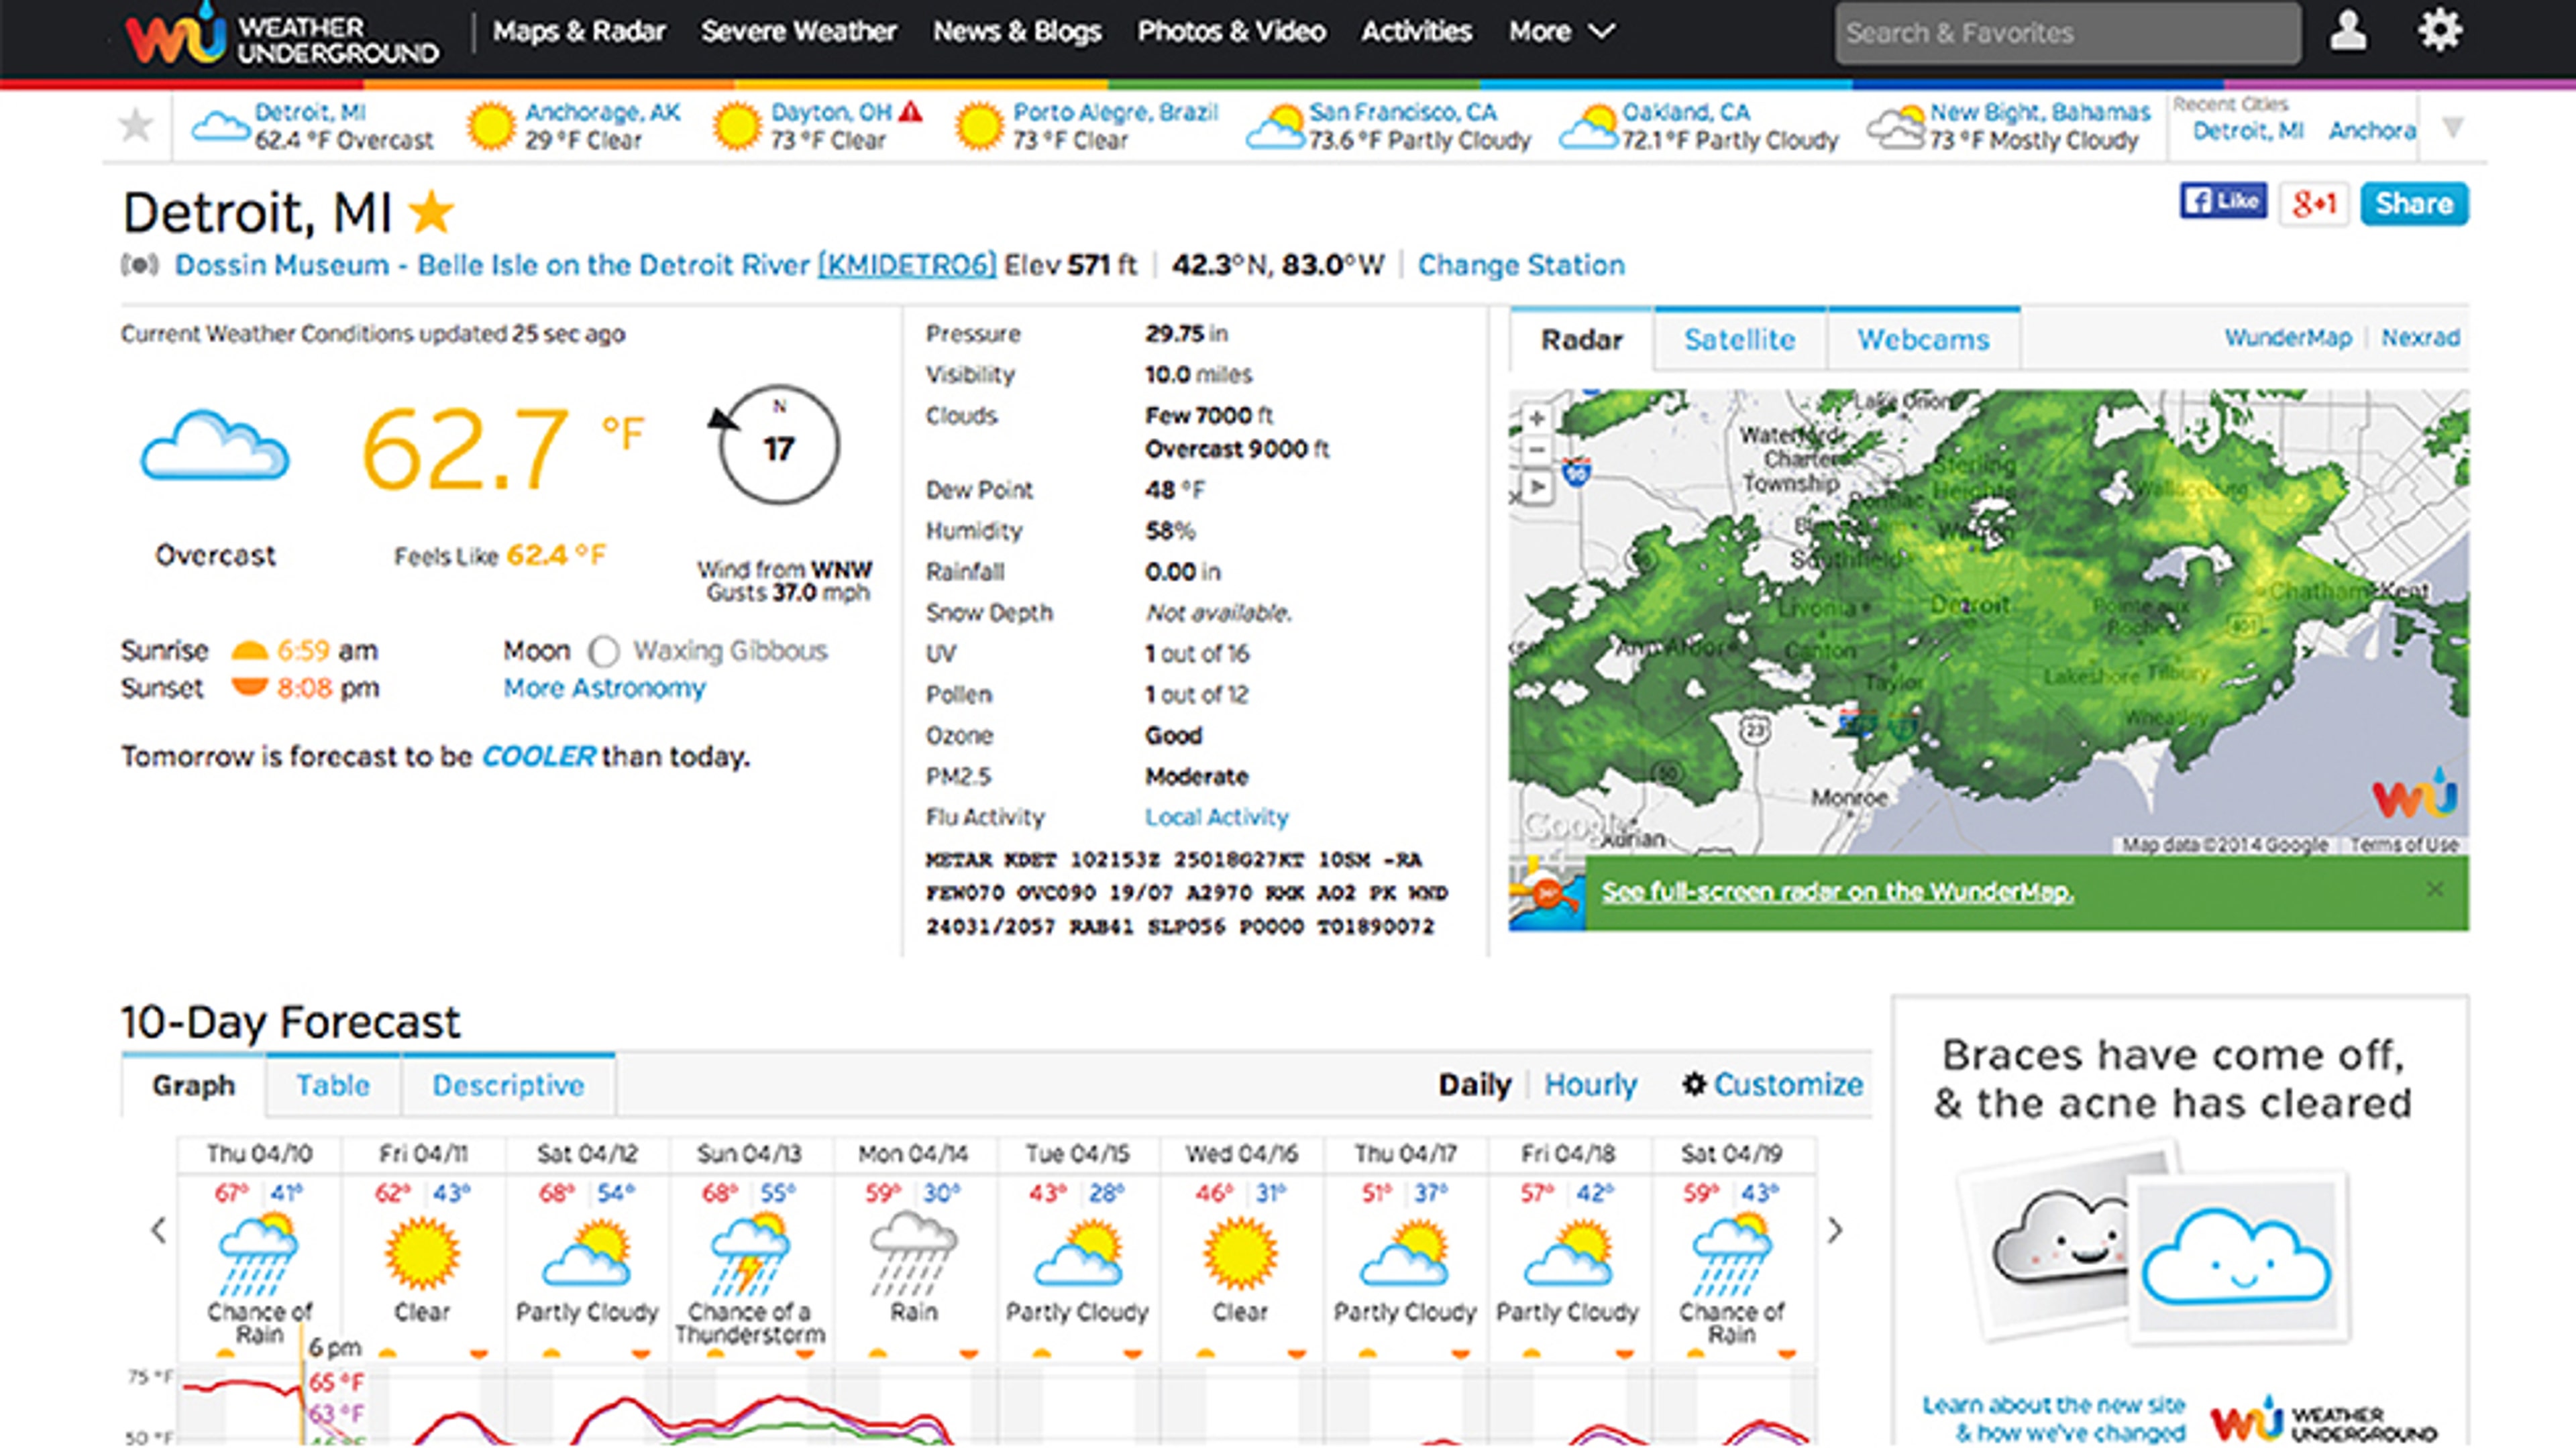
Task: Click the Search & Favorites input field
Action: coord(2066,33)
